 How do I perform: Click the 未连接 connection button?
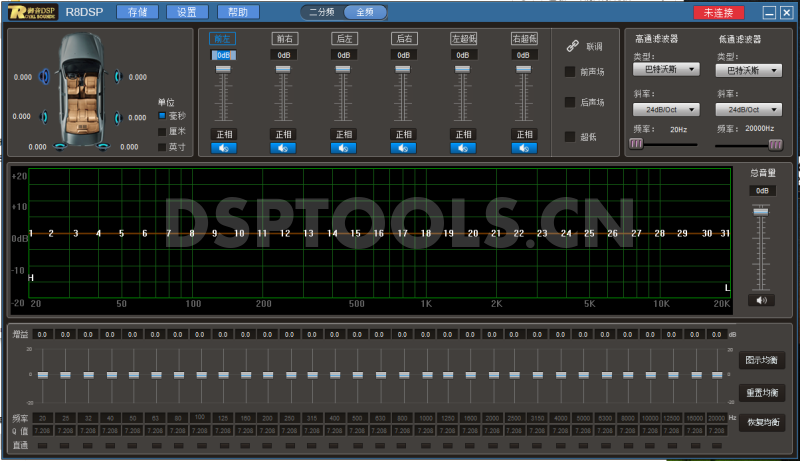[x=718, y=13]
